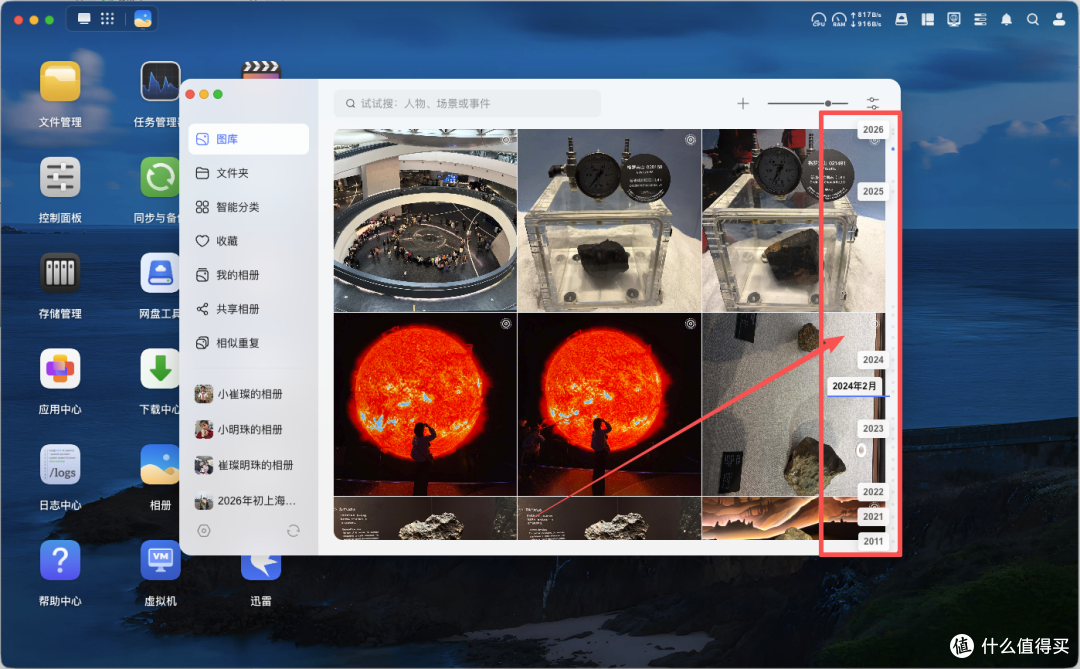1080x669 pixels.
Task: Open the 2026年初上海… album
Action: tap(248, 501)
